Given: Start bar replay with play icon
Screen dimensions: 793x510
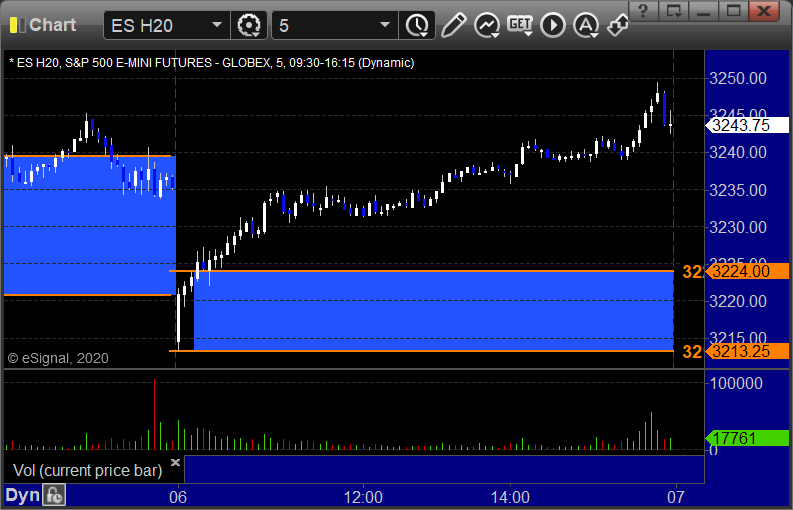Looking at the screenshot, I should point(552,25).
